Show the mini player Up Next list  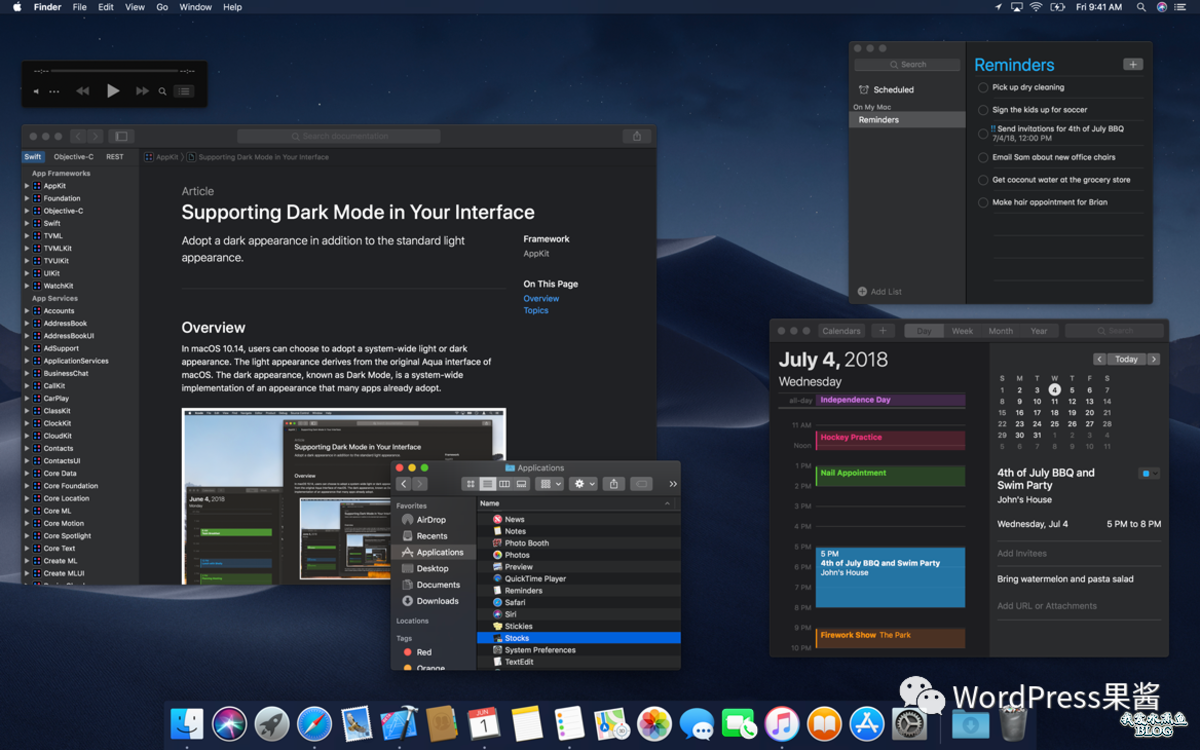pos(184,91)
